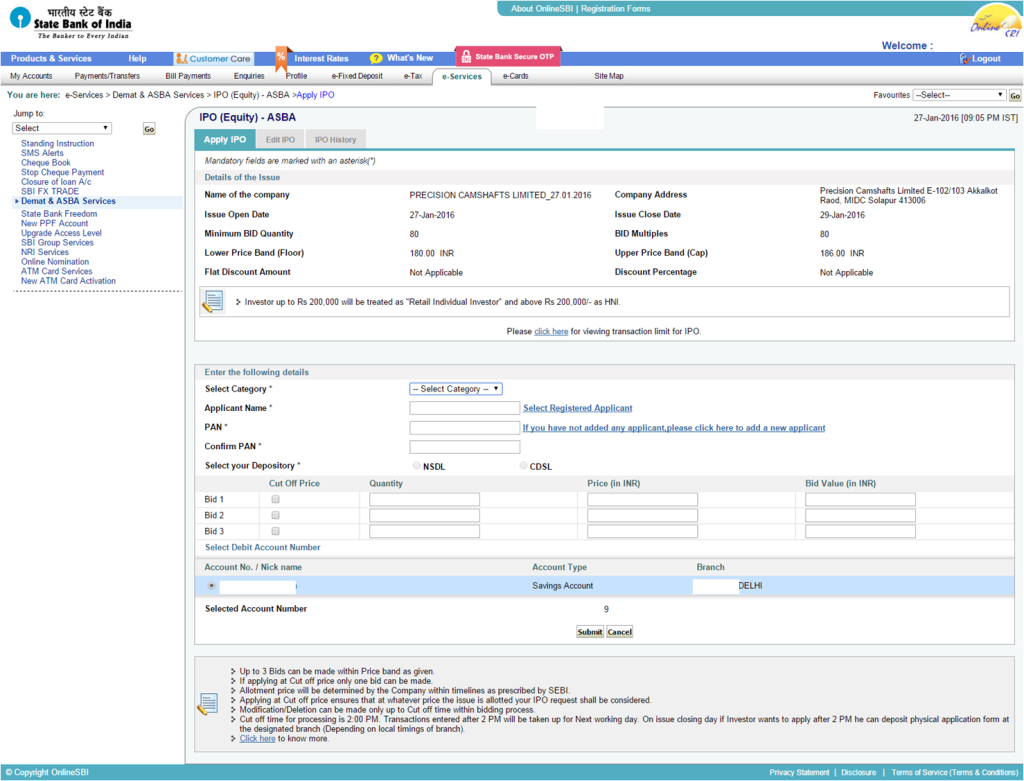
Task: Click the Go button next to Favourites
Action: [x=1015, y=95]
